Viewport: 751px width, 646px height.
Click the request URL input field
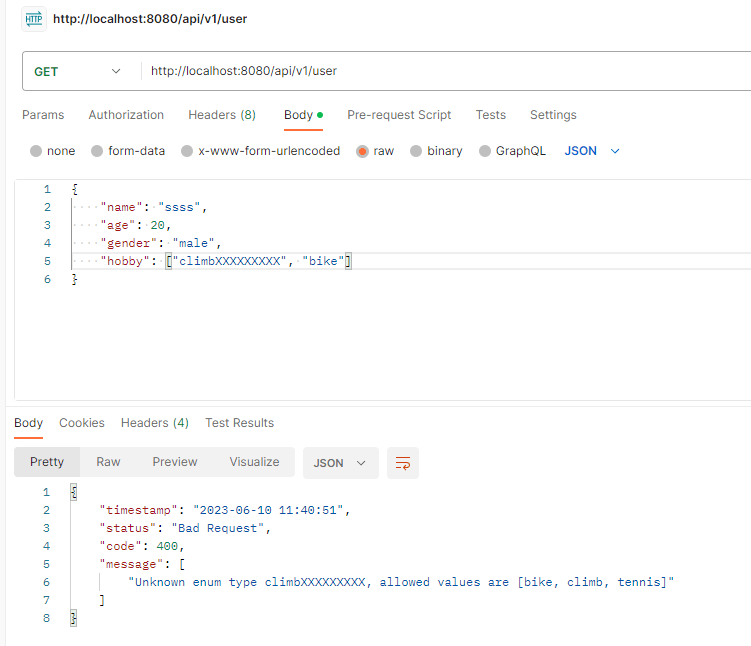pos(445,71)
